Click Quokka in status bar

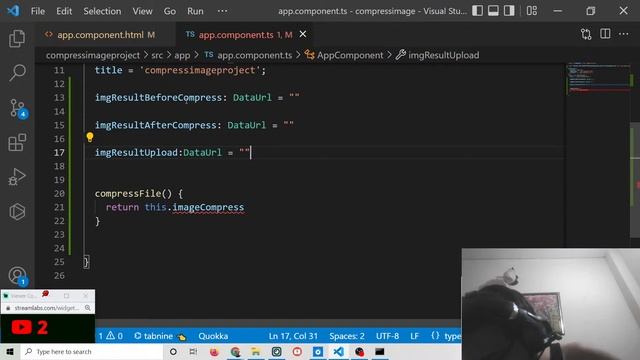point(213,336)
